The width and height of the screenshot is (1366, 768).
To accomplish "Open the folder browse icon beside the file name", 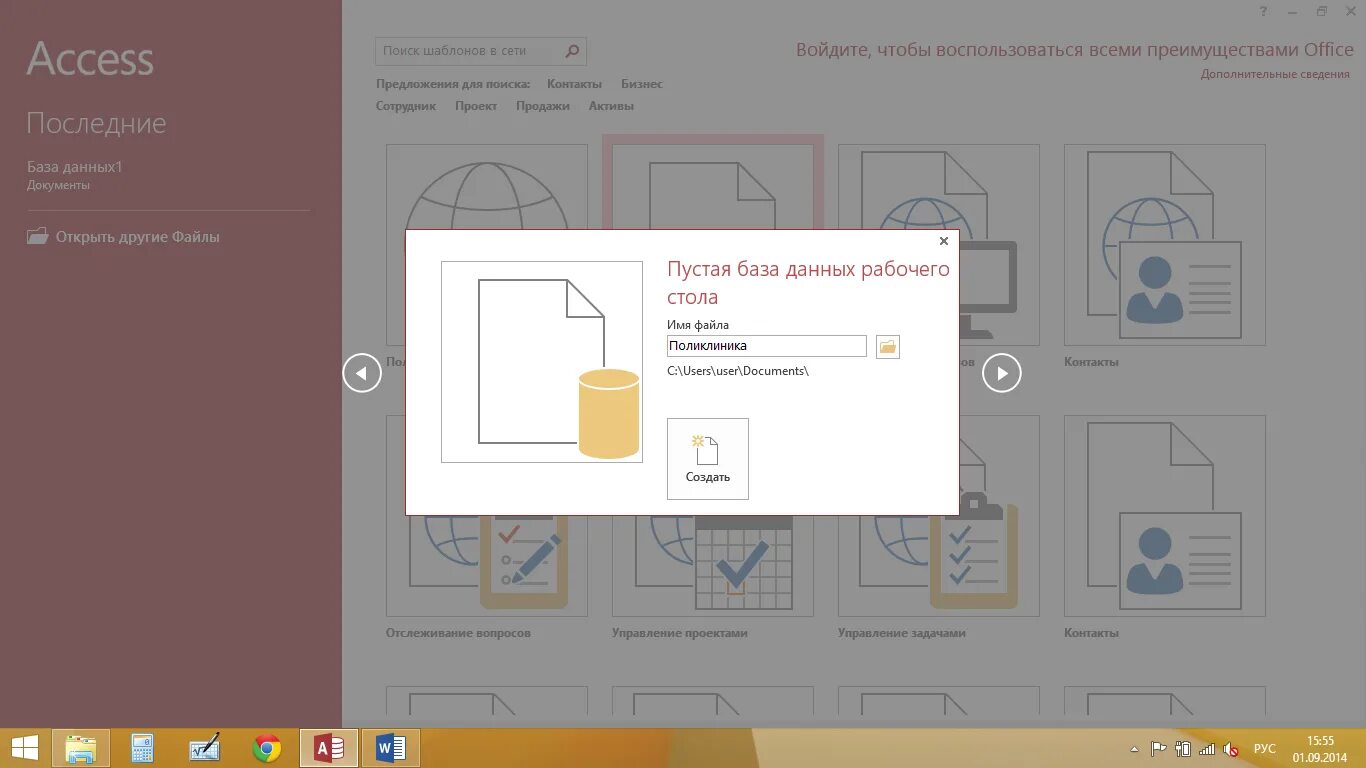I will point(888,346).
